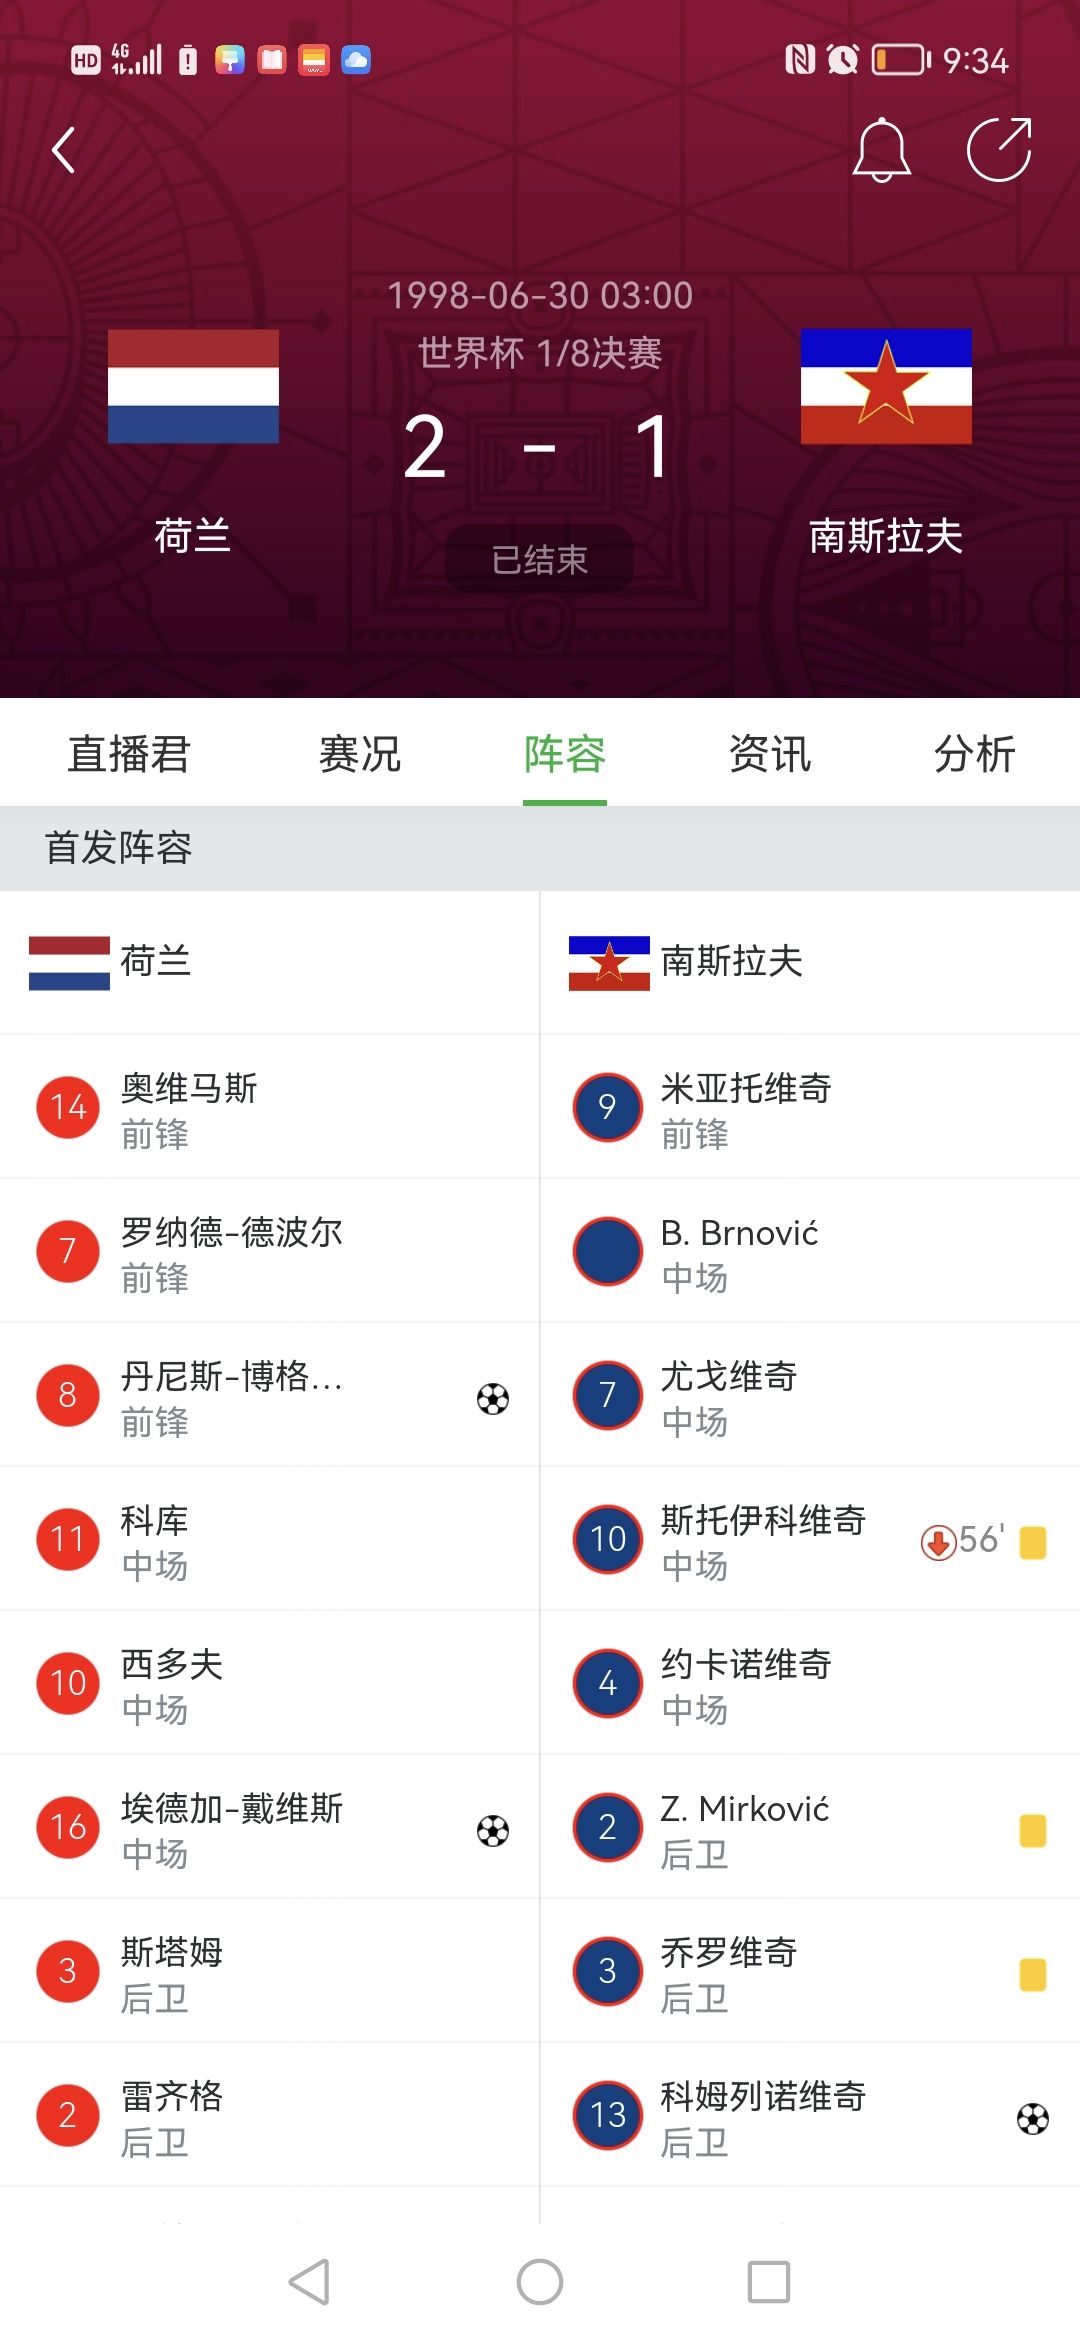
Task: Tap 乔罗维奇's yellow card icon
Action: coord(1032,1974)
